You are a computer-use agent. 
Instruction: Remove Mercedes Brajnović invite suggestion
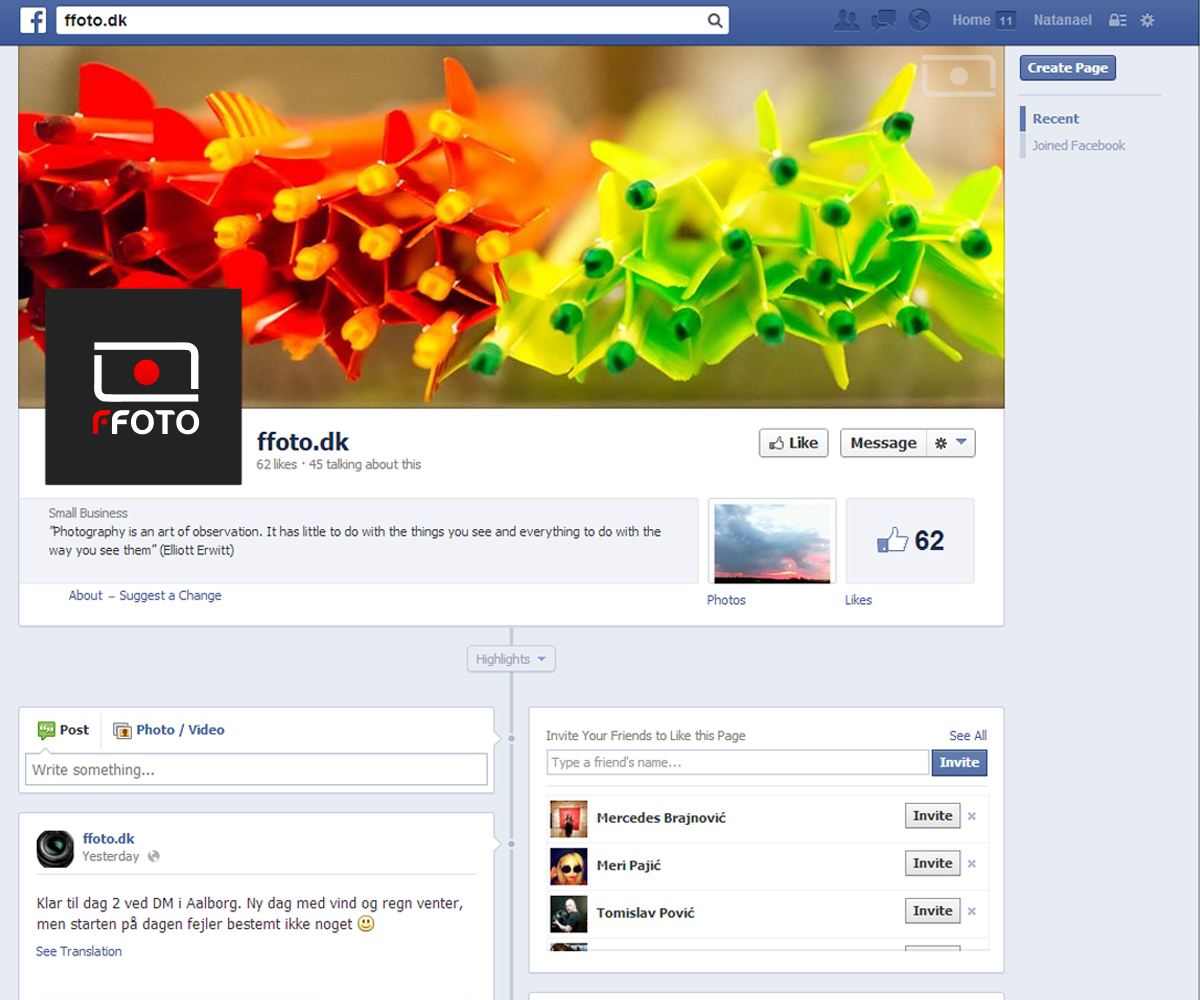pyautogui.click(x=972, y=816)
